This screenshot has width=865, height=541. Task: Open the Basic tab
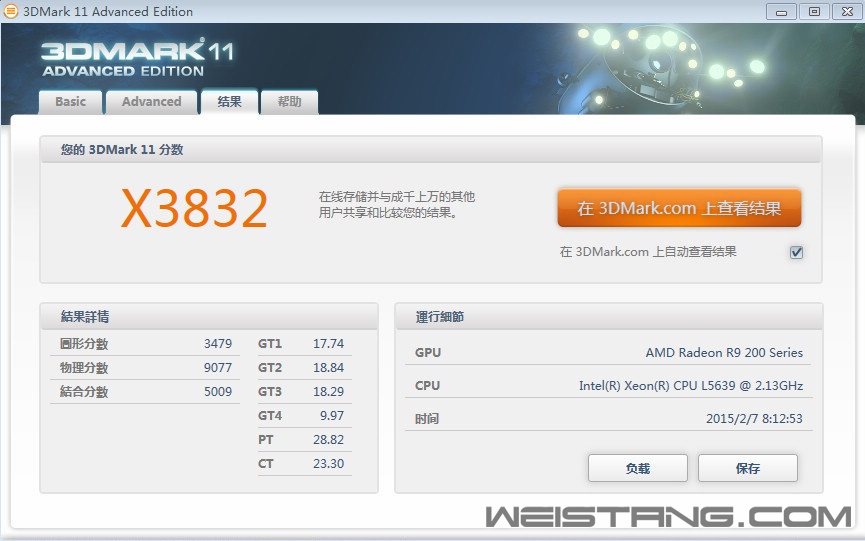click(71, 102)
